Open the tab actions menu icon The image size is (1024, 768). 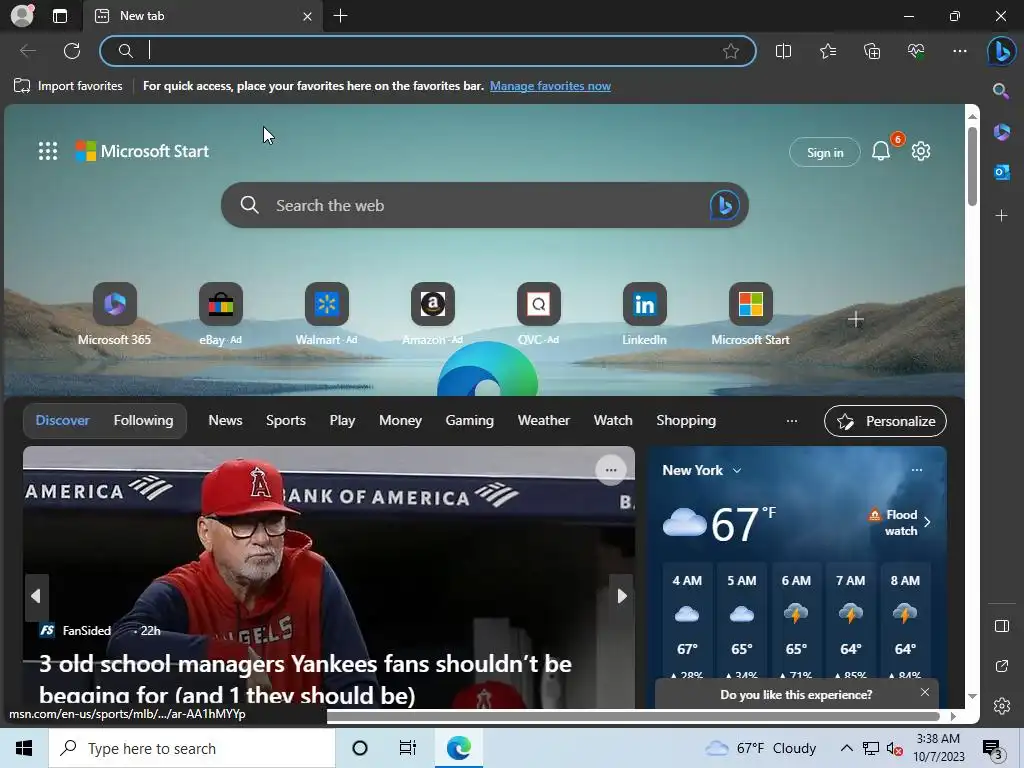[60, 16]
